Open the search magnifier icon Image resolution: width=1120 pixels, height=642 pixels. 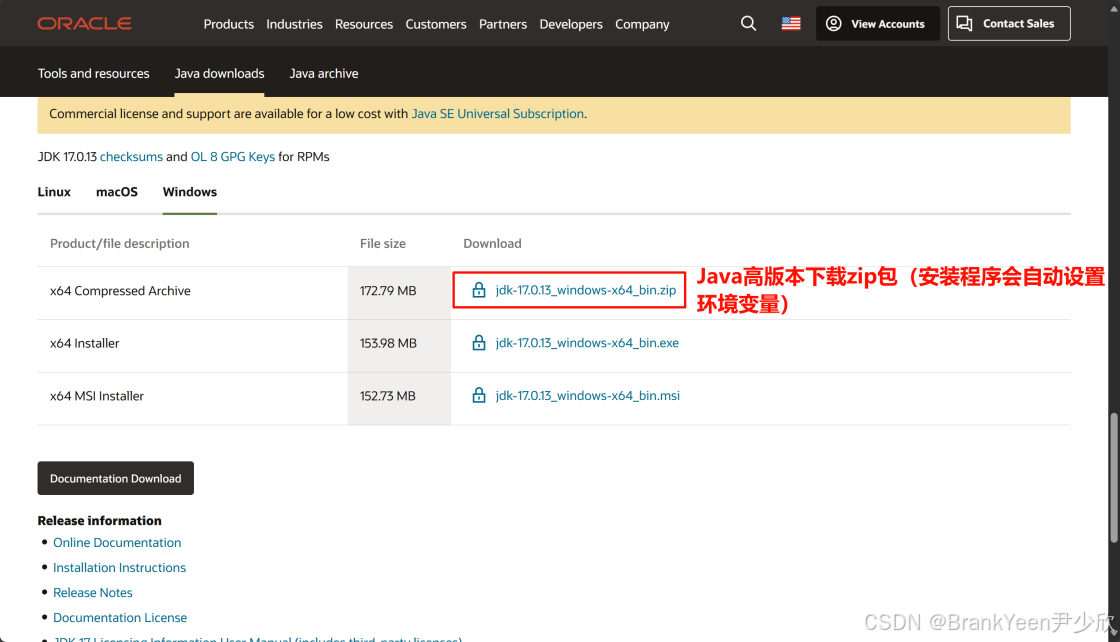[x=748, y=24]
